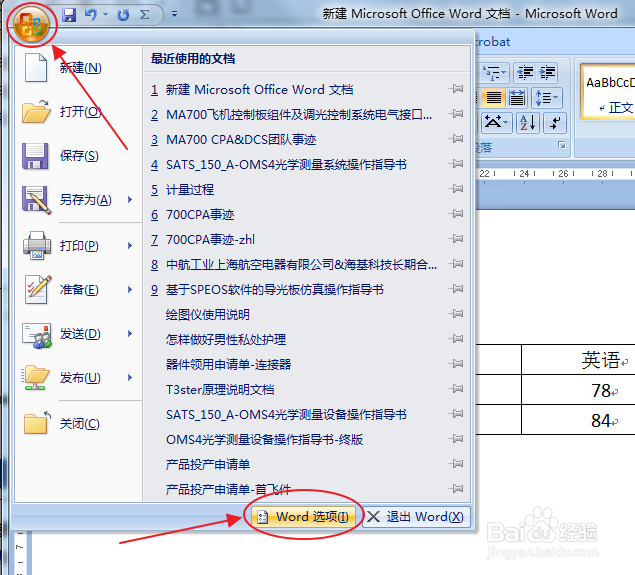635x575 pixels.
Task: Pin the MA700飞机控制板组件 recent entry
Action: [456, 114]
